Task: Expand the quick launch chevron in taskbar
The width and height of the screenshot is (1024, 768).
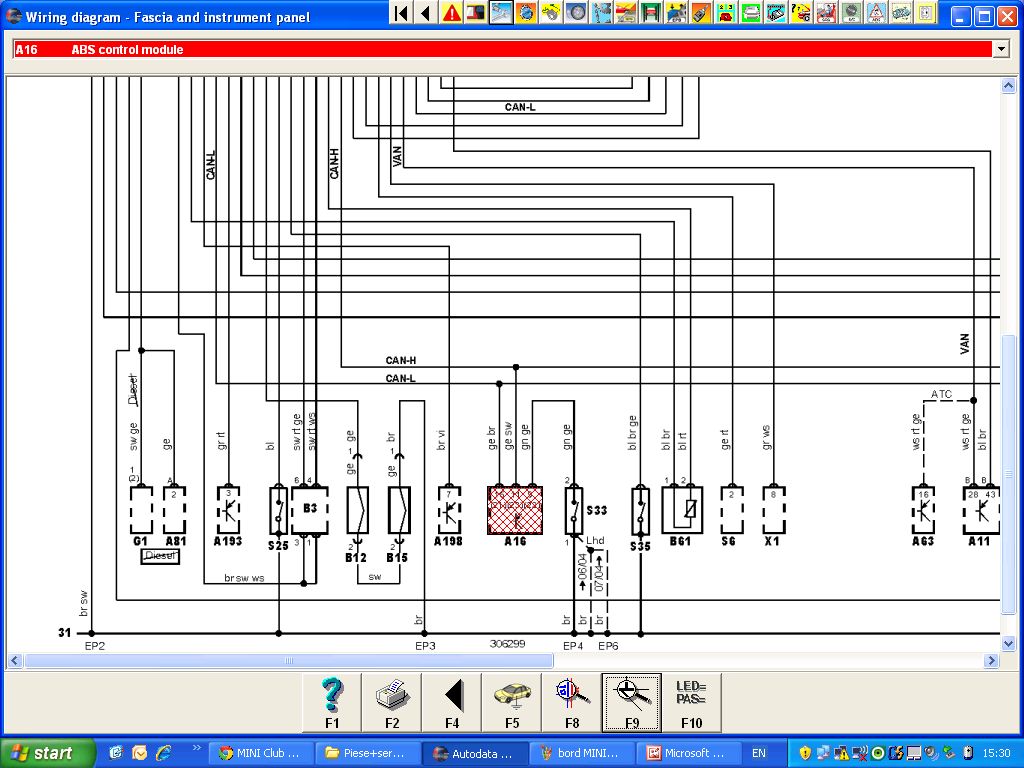Action: 196,748
